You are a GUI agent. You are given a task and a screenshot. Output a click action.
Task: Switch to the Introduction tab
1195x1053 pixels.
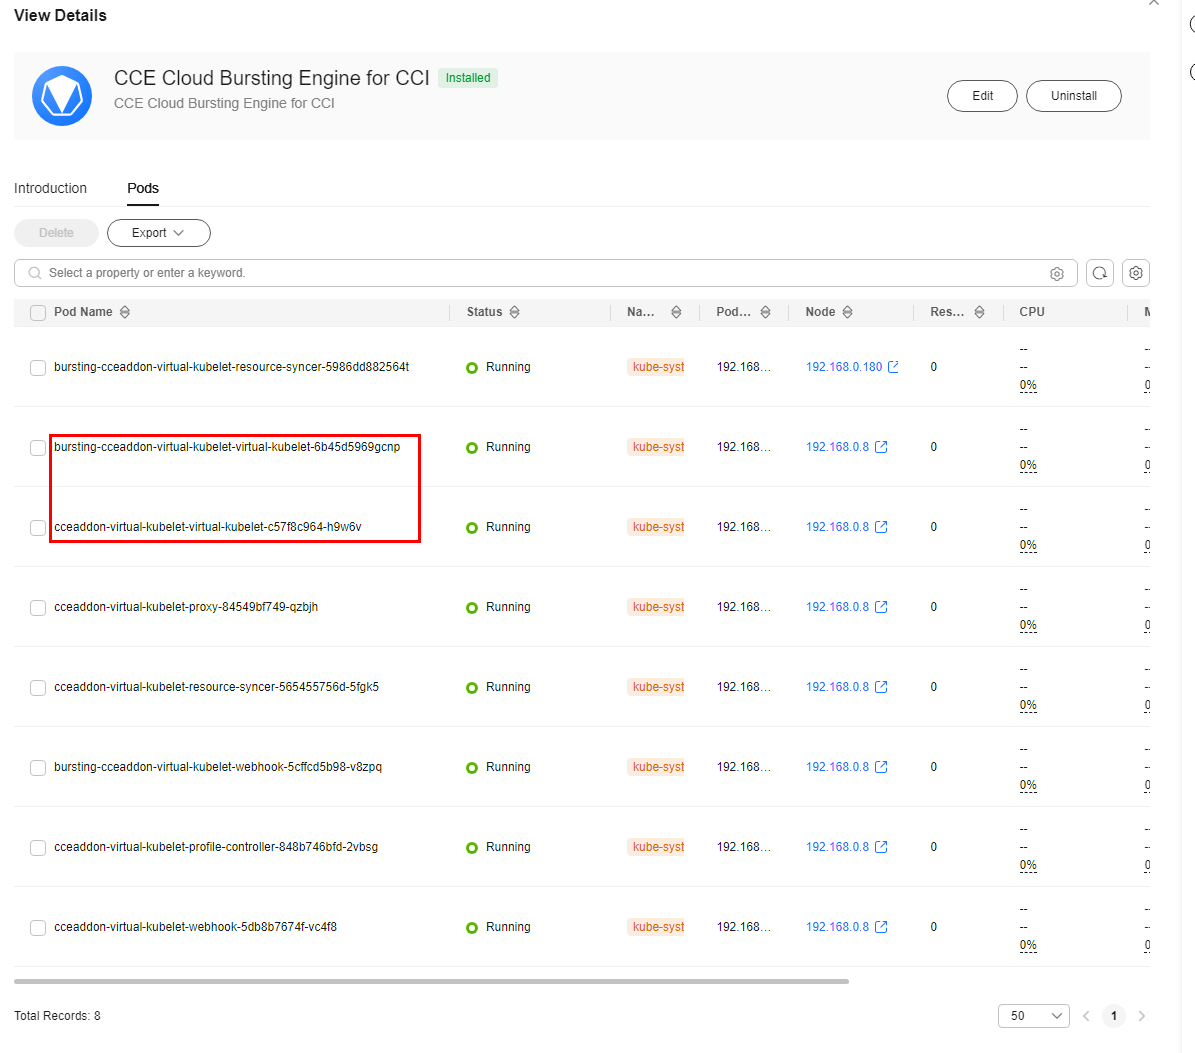pyautogui.click(x=50, y=188)
